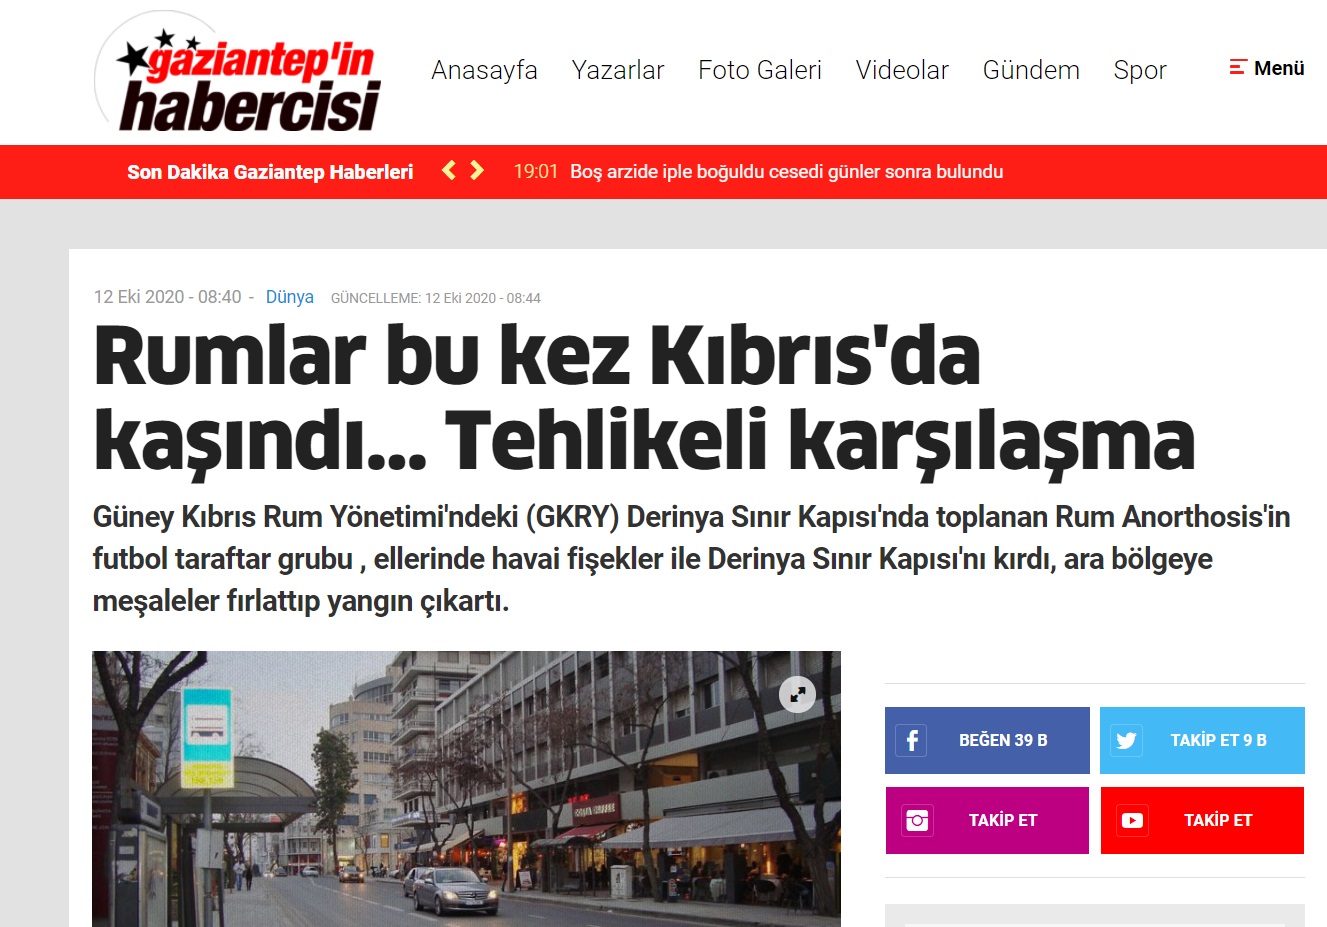Screen dimensions: 1327x927
Task: Expand the article image to fullscreen
Action: [797, 694]
